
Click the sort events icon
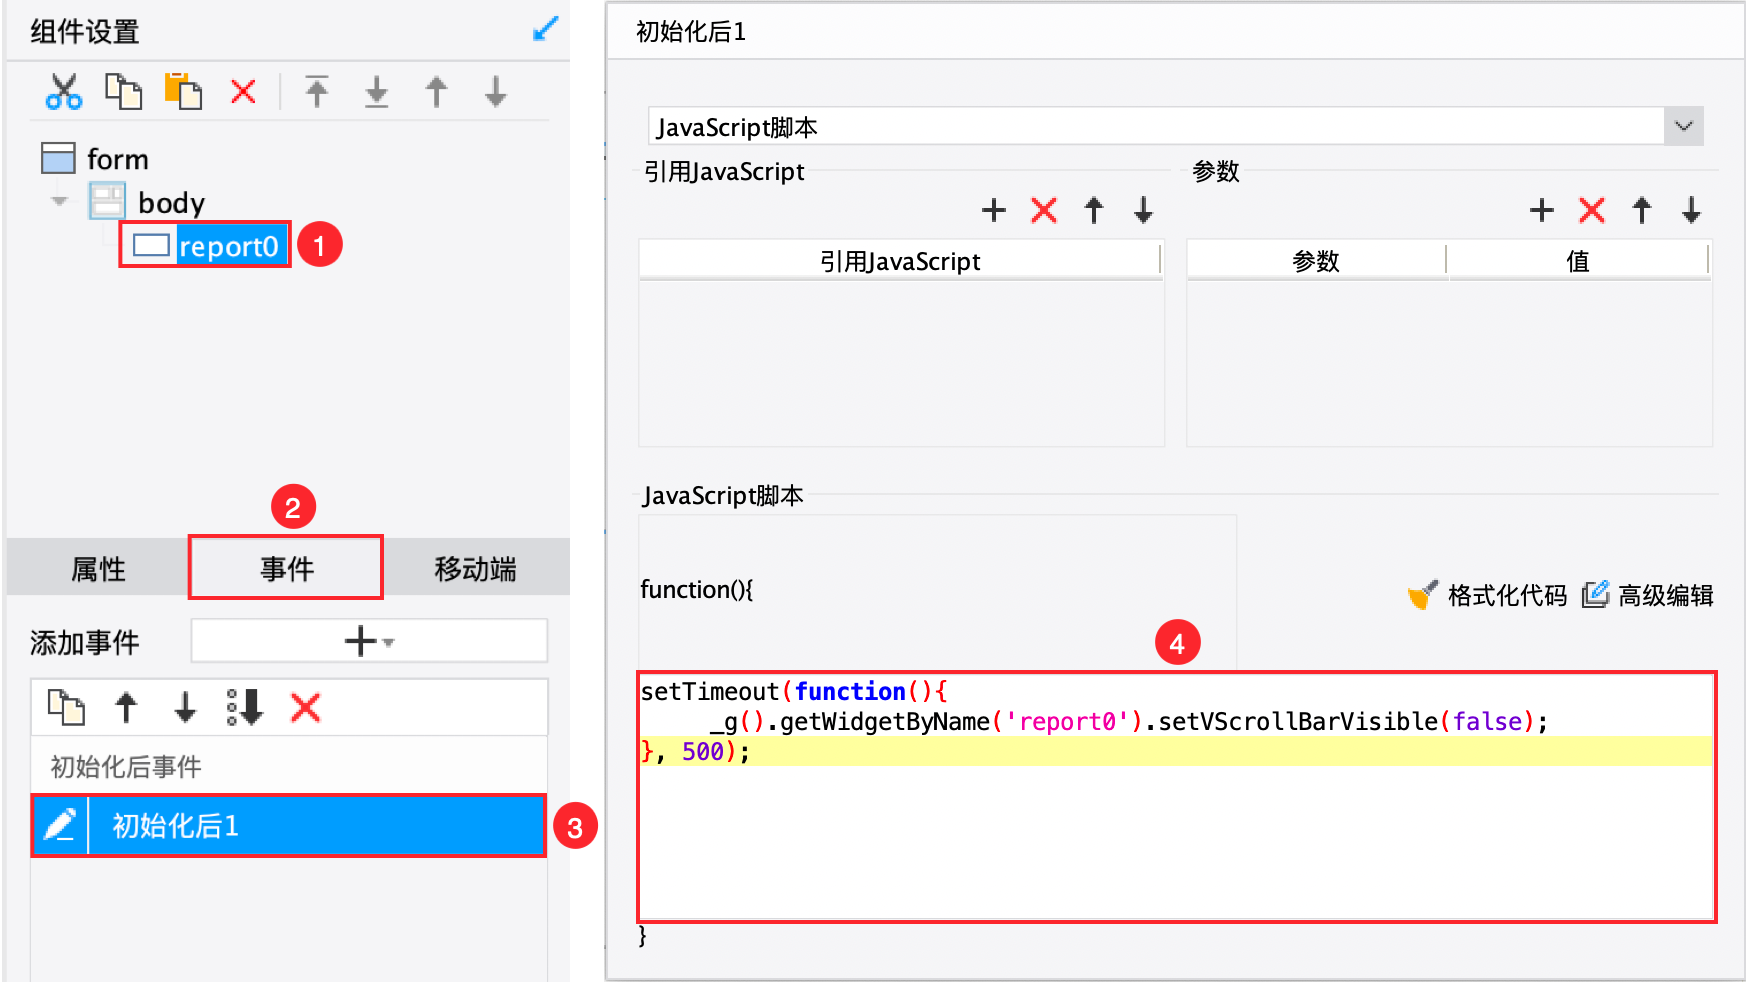[x=245, y=707]
